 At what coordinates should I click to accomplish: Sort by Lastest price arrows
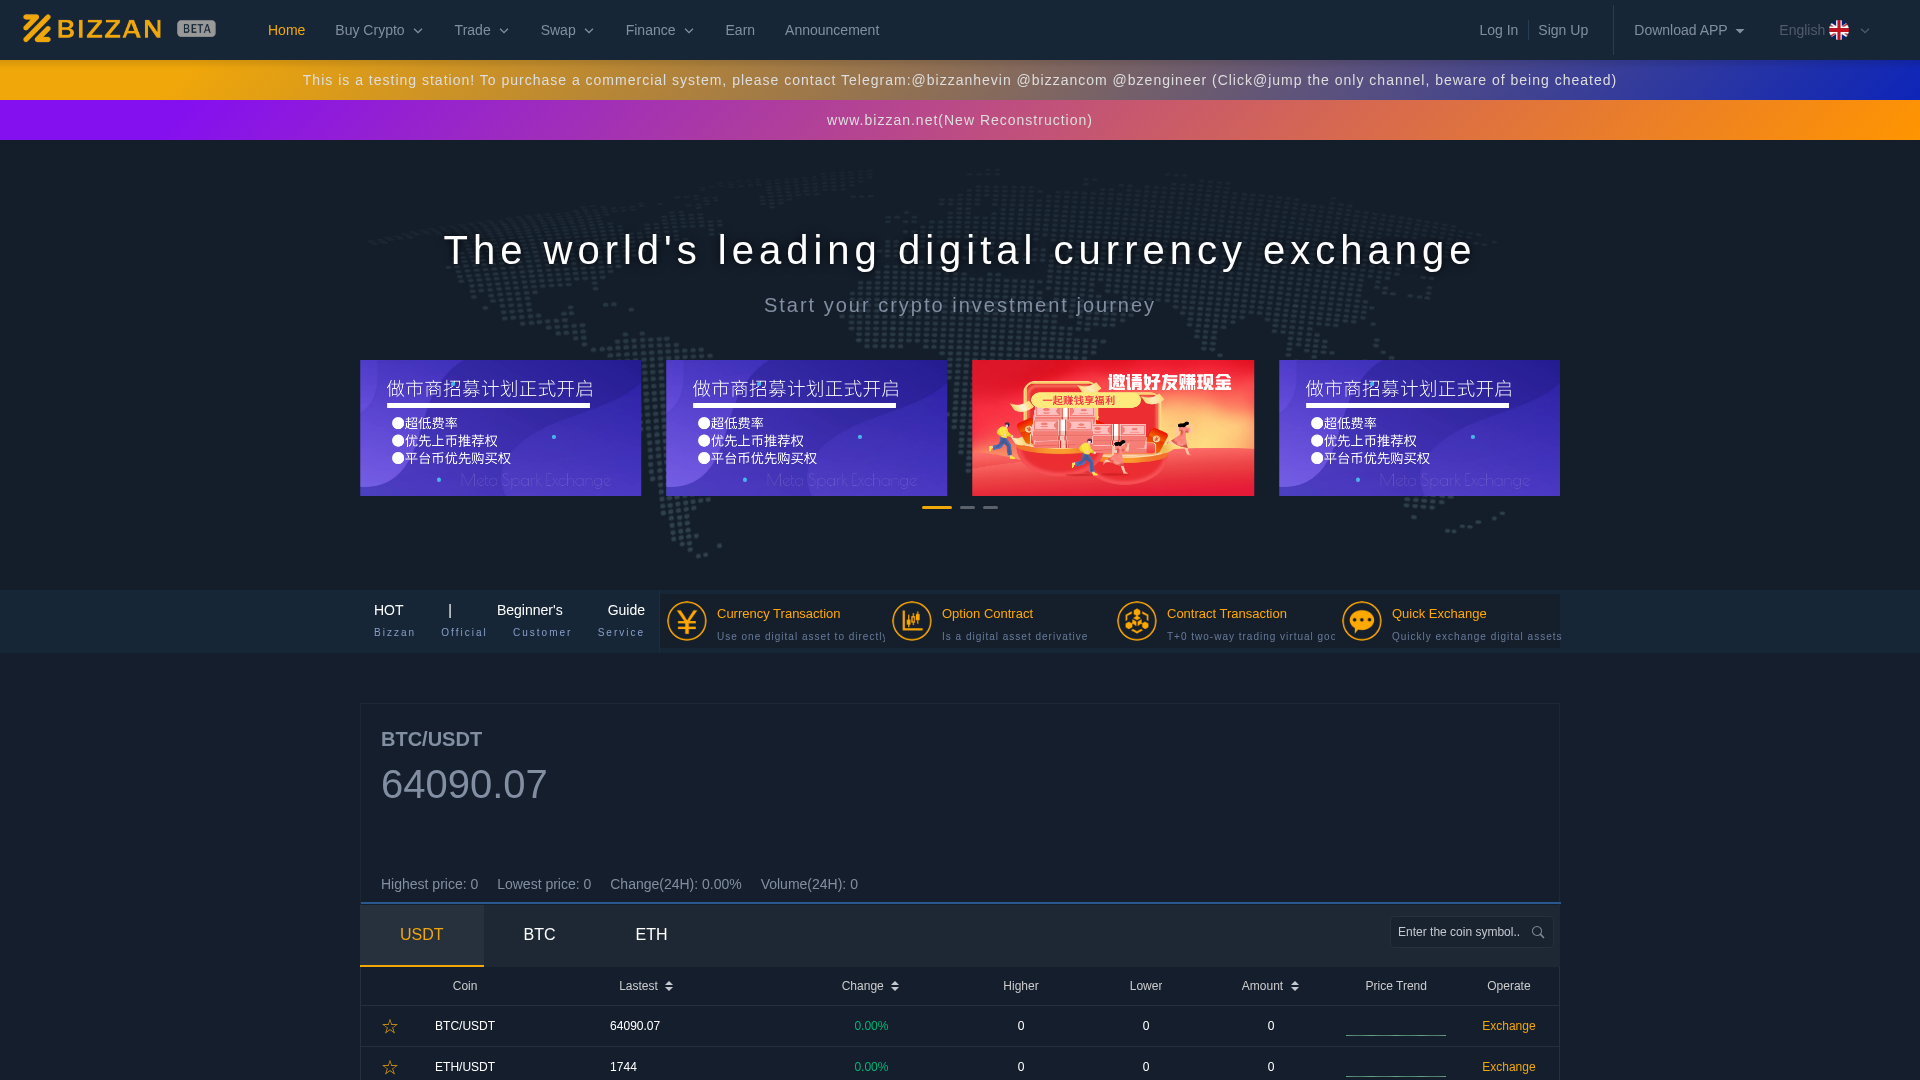(x=669, y=986)
